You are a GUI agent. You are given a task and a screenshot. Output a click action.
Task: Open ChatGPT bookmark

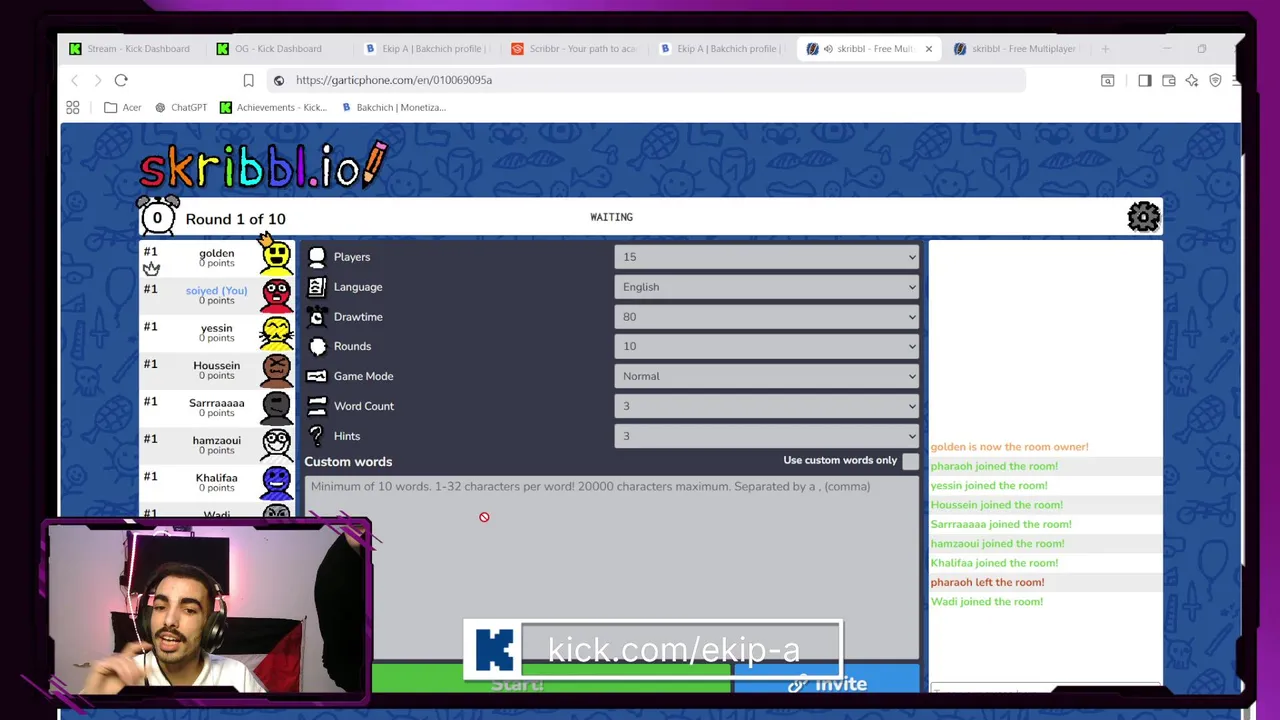(x=181, y=107)
